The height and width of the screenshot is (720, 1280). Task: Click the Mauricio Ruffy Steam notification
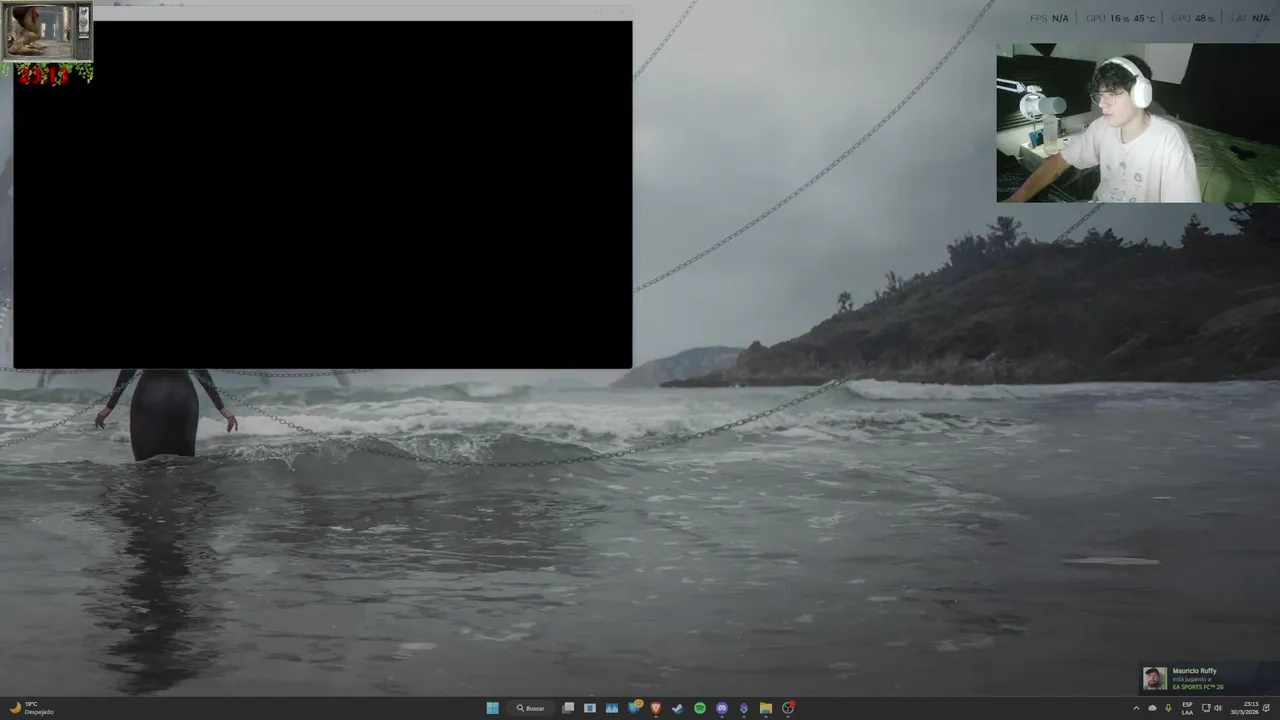1209,679
